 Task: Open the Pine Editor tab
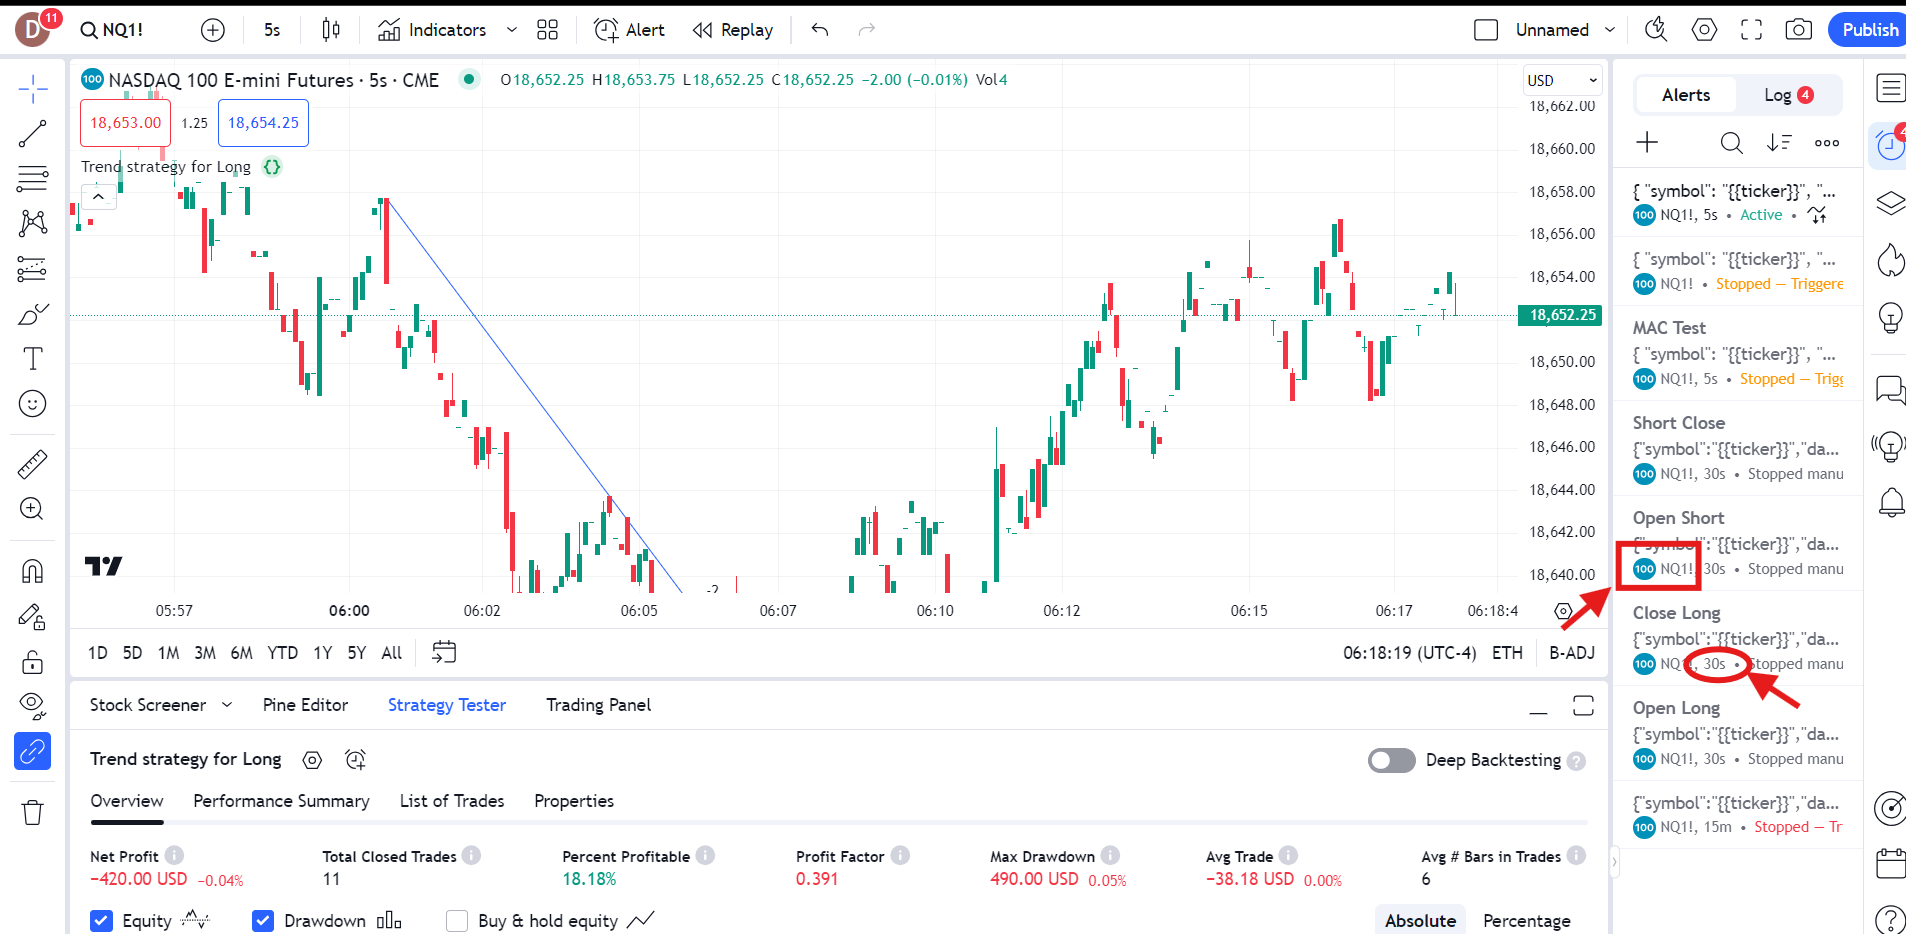[305, 705]
